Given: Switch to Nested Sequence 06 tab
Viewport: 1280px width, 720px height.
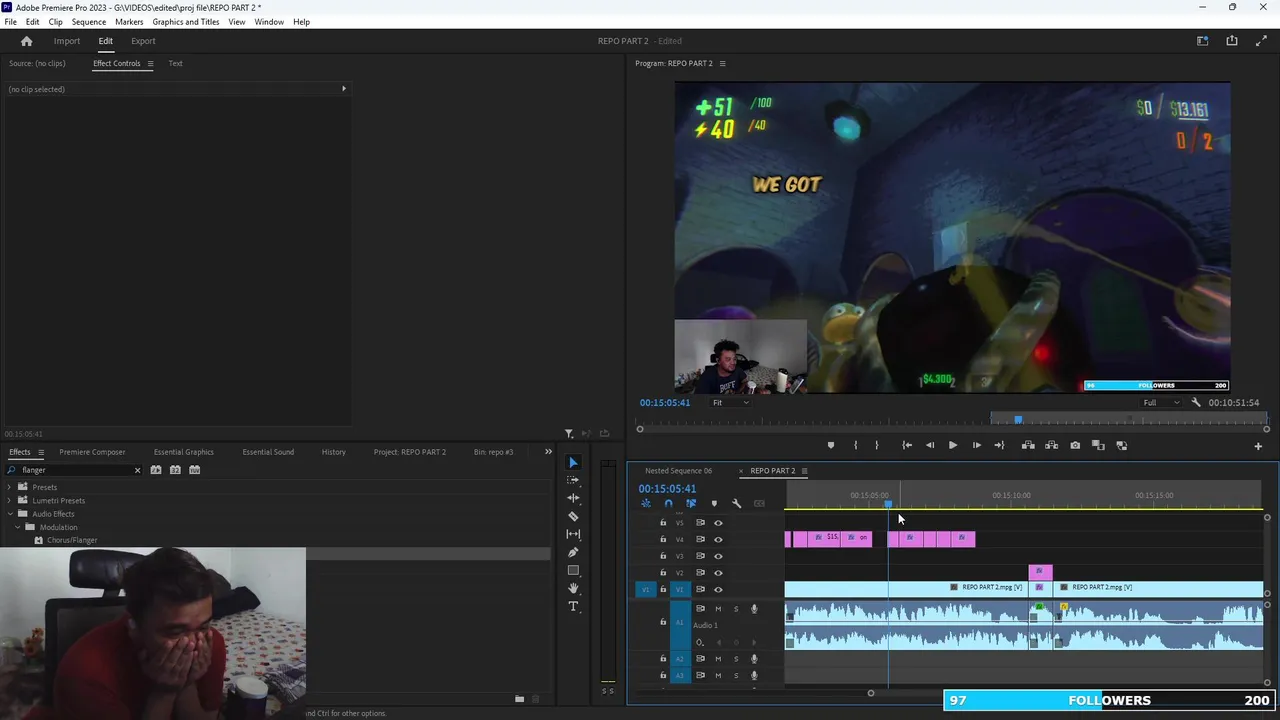Looking at the screenshot, I should [678, 471].
